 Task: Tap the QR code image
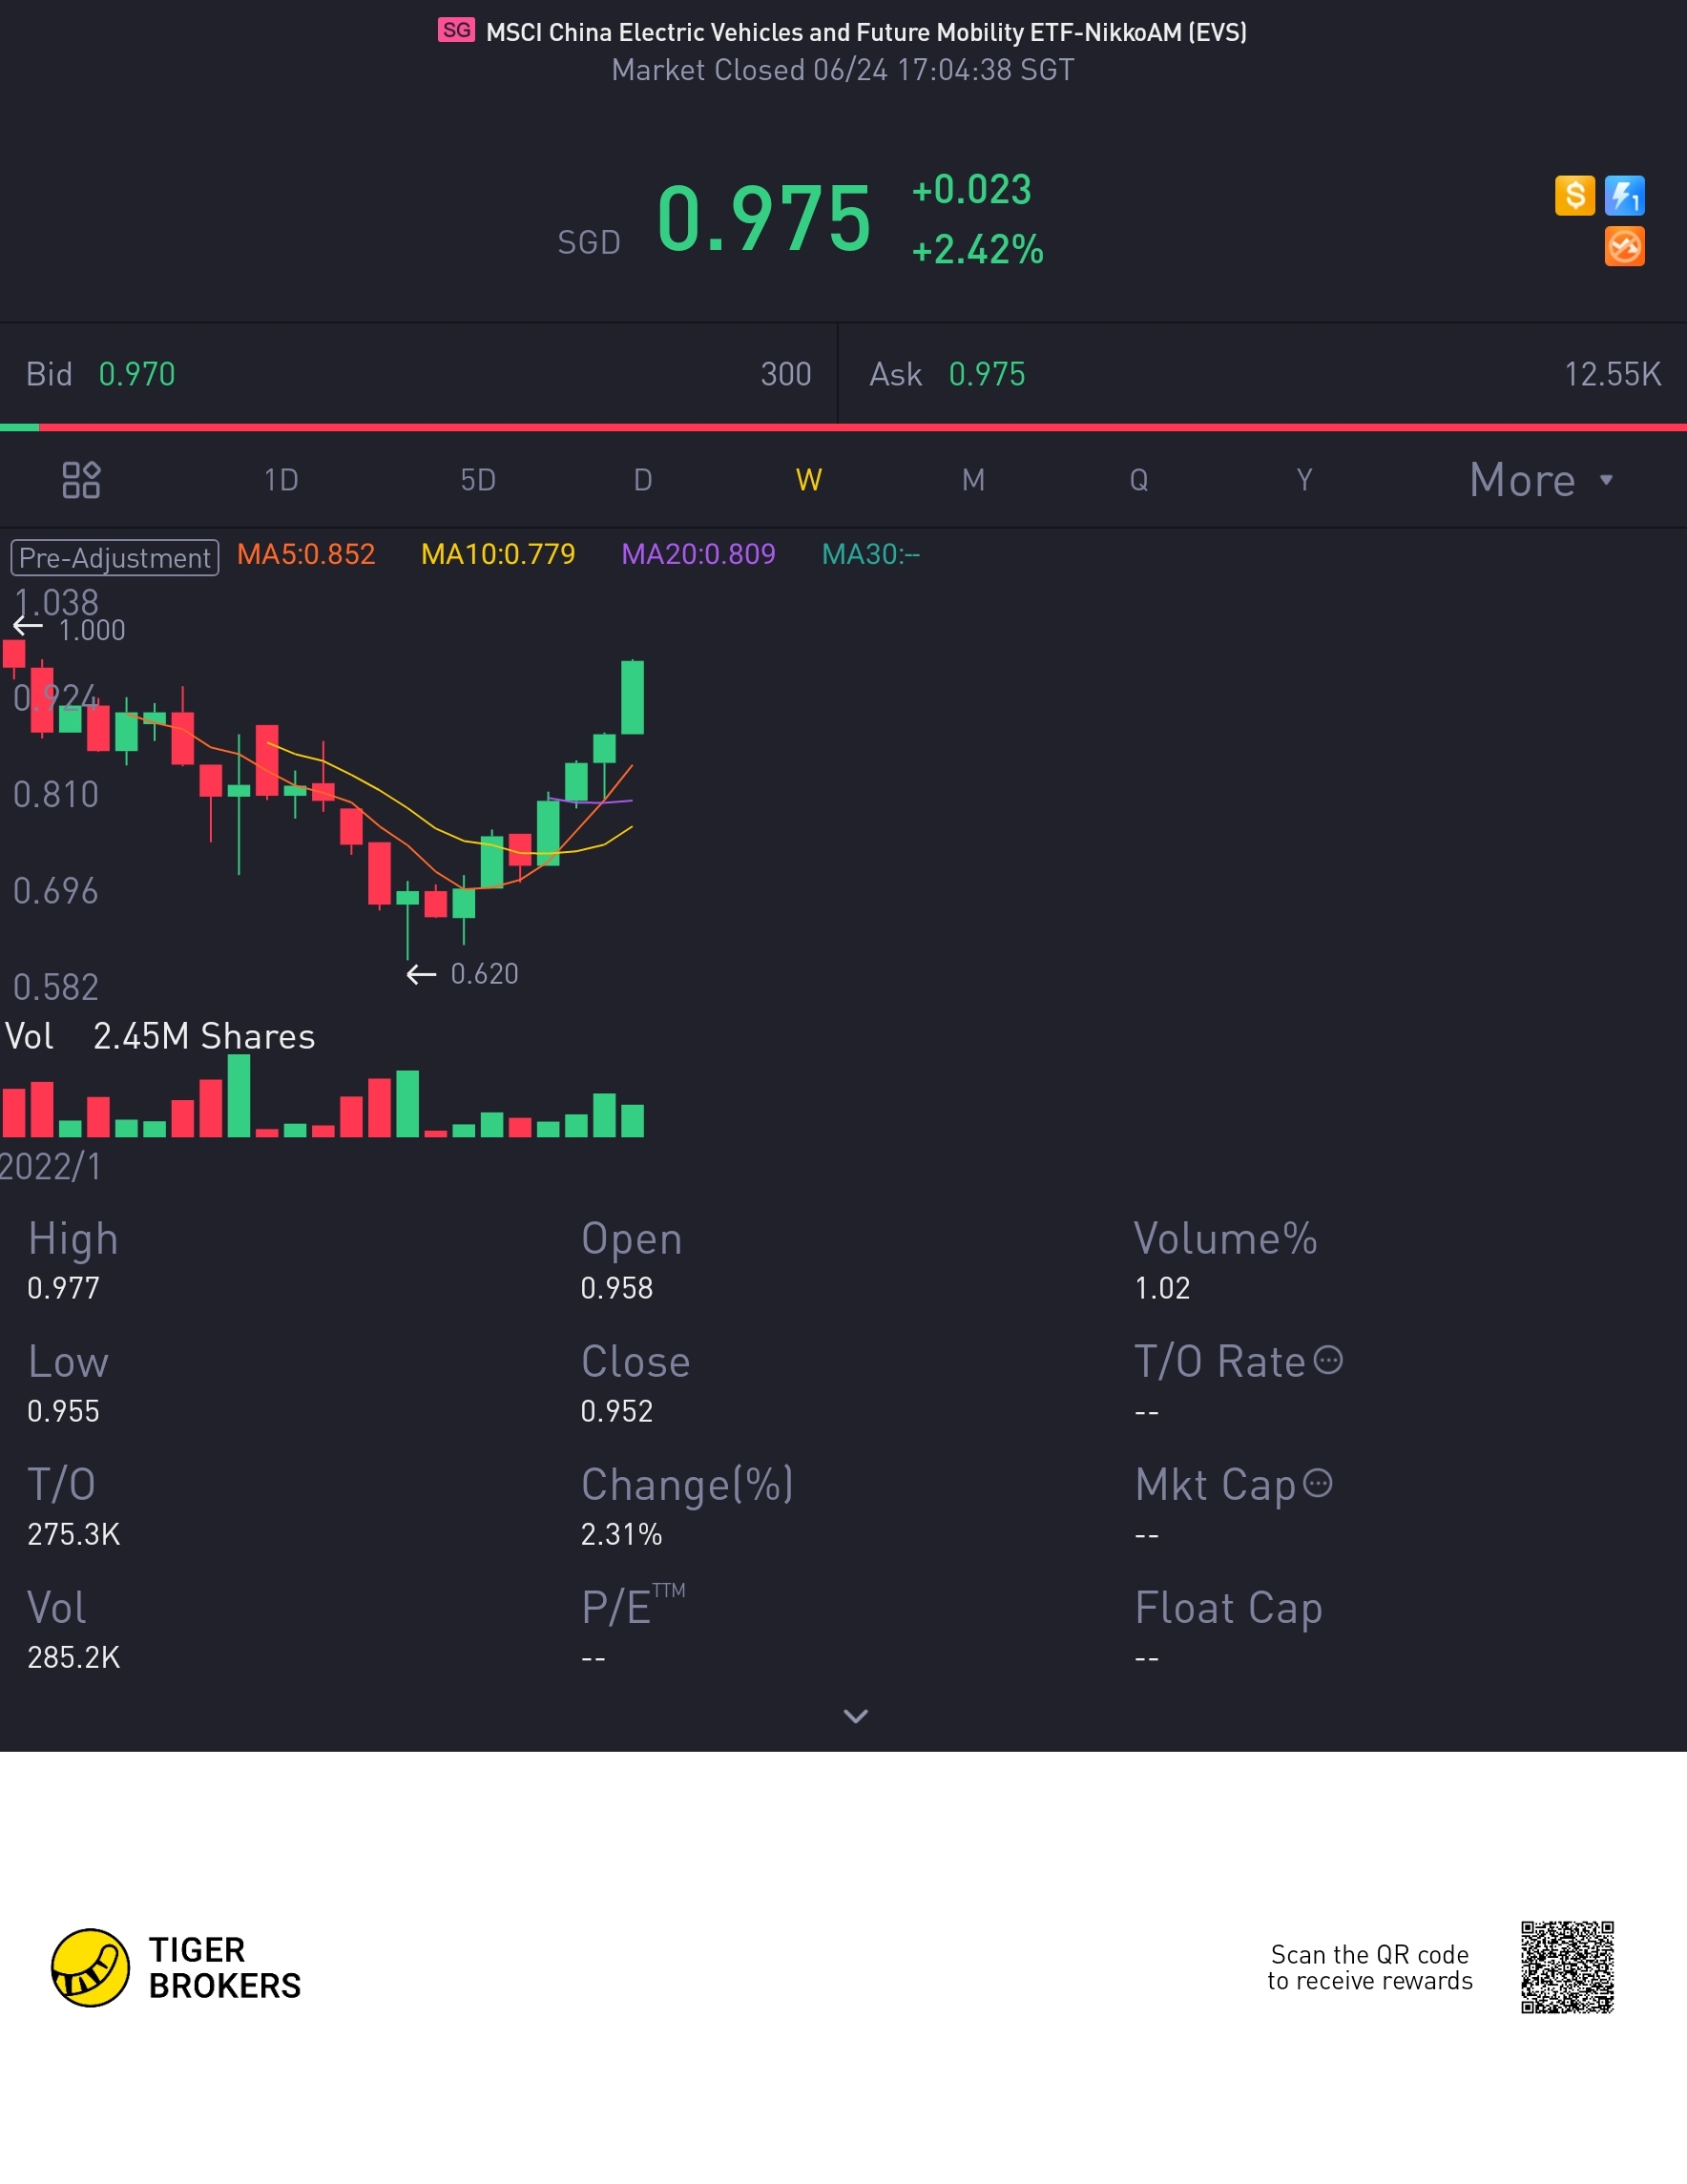pos(1567,1967)
